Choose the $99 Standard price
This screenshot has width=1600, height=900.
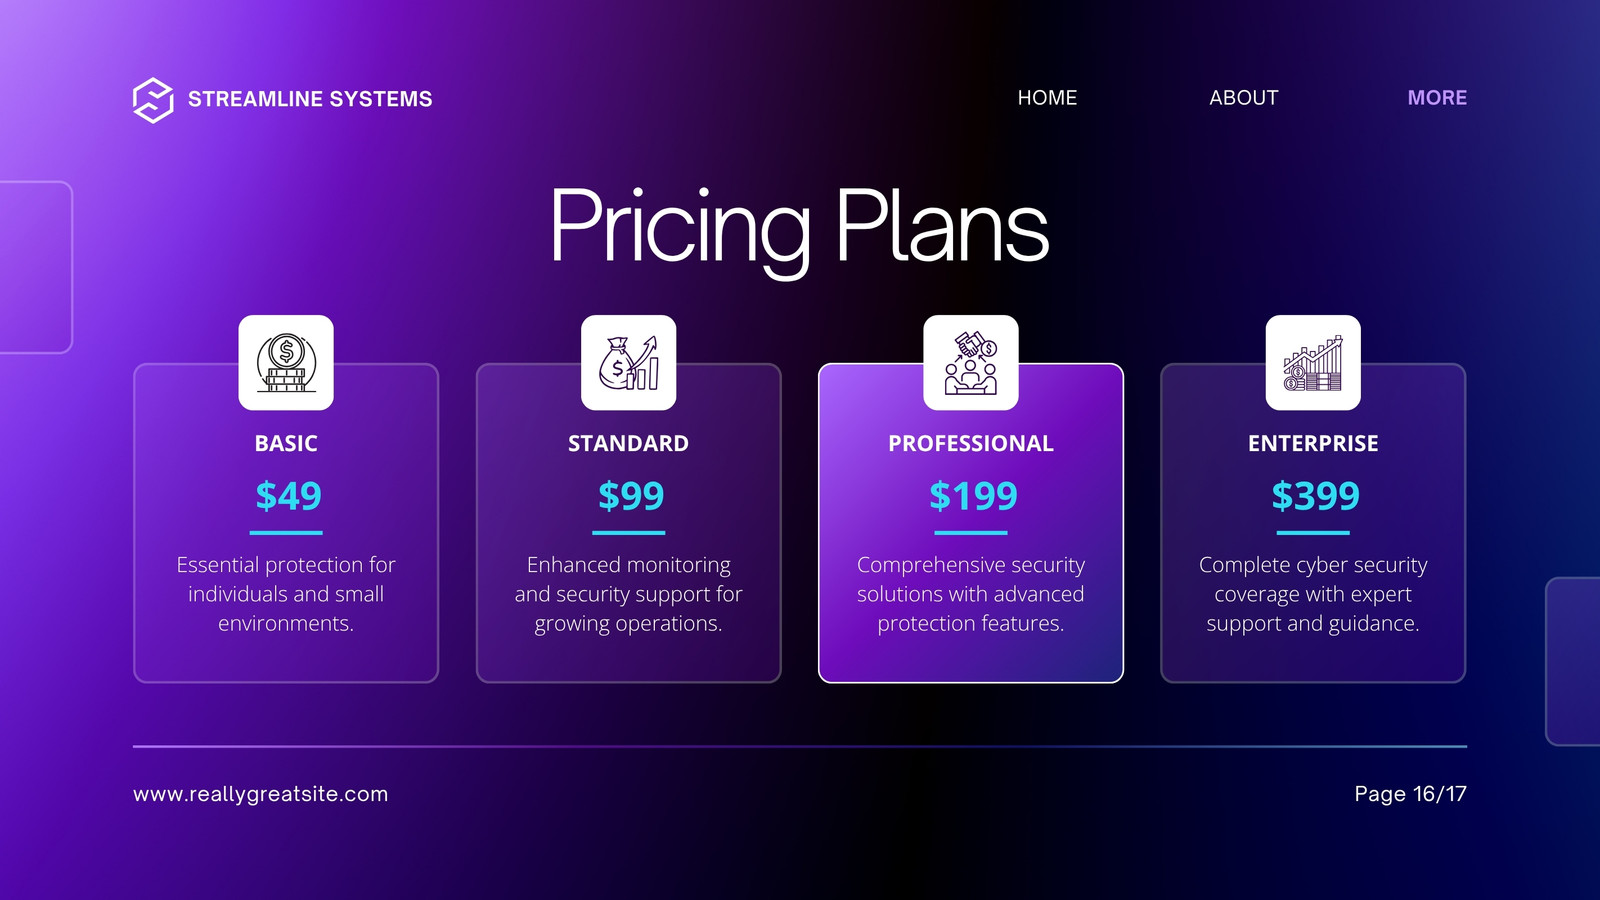coord(630,496)
